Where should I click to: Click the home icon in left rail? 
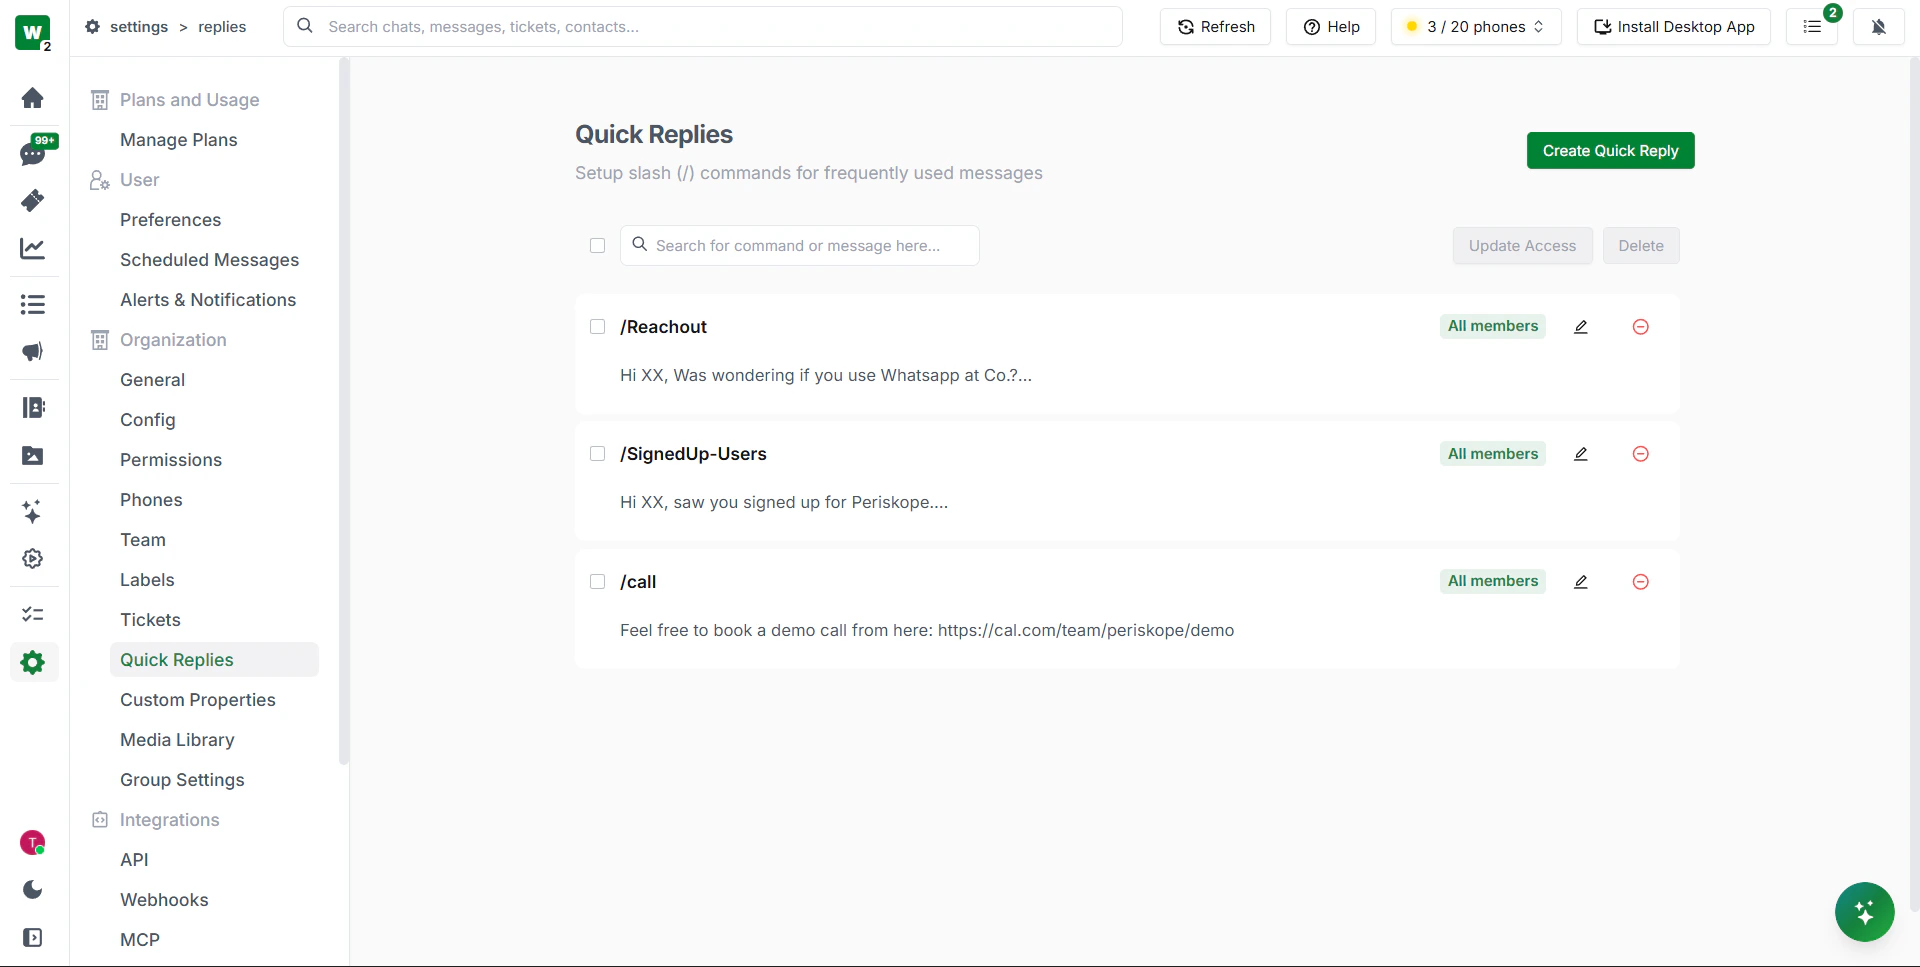click(33, 98)
